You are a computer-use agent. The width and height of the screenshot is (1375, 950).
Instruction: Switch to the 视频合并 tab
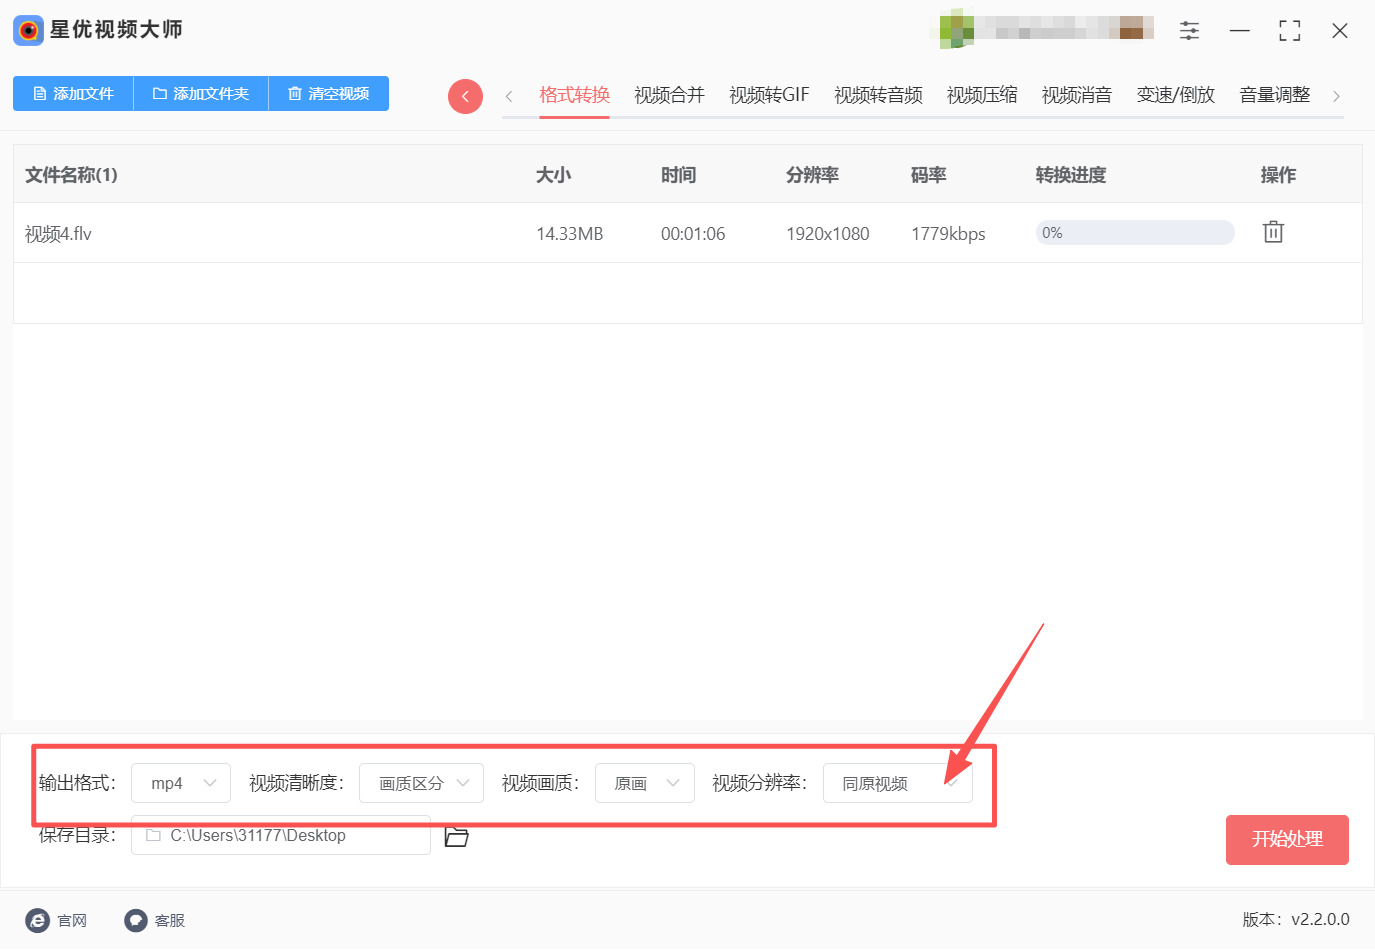click(669, 95)
